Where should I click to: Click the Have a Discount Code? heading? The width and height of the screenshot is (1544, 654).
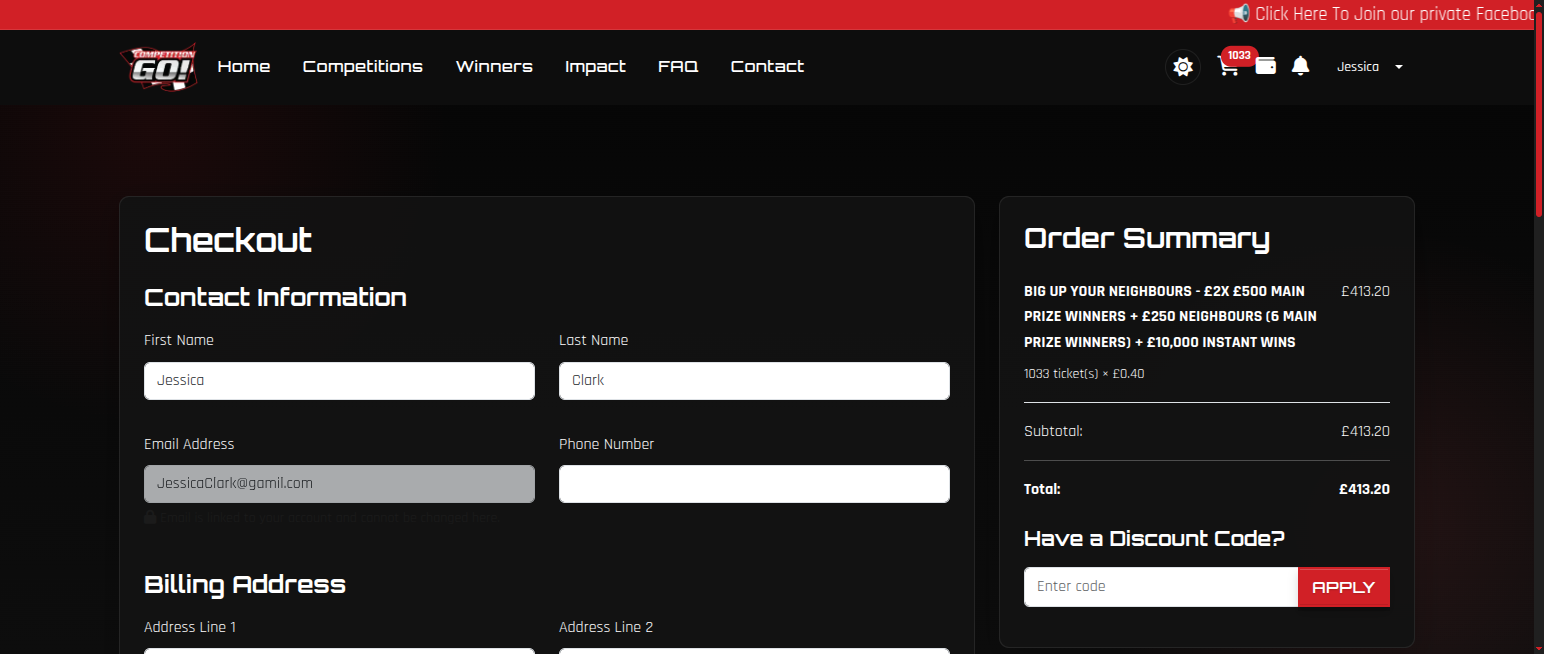[1154, 539]
